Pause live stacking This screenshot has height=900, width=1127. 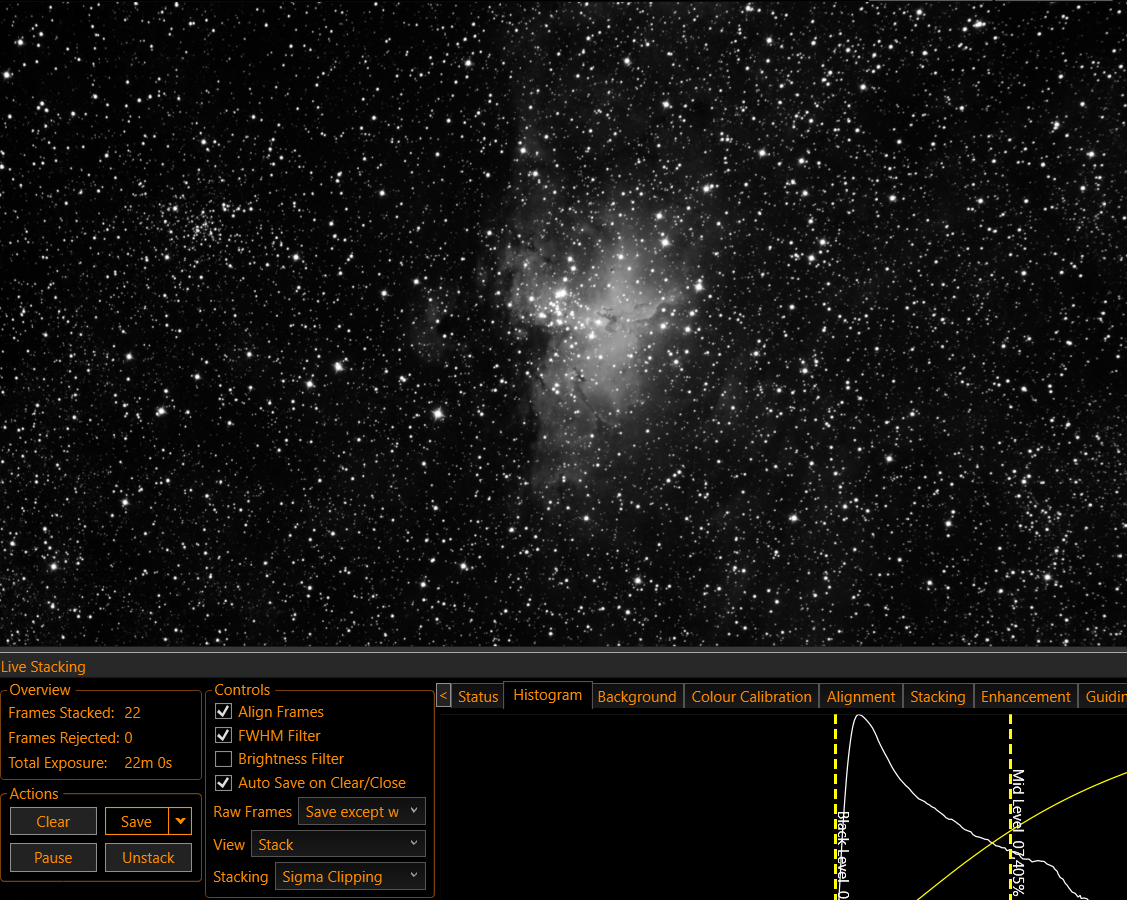[x=53, y=857]
